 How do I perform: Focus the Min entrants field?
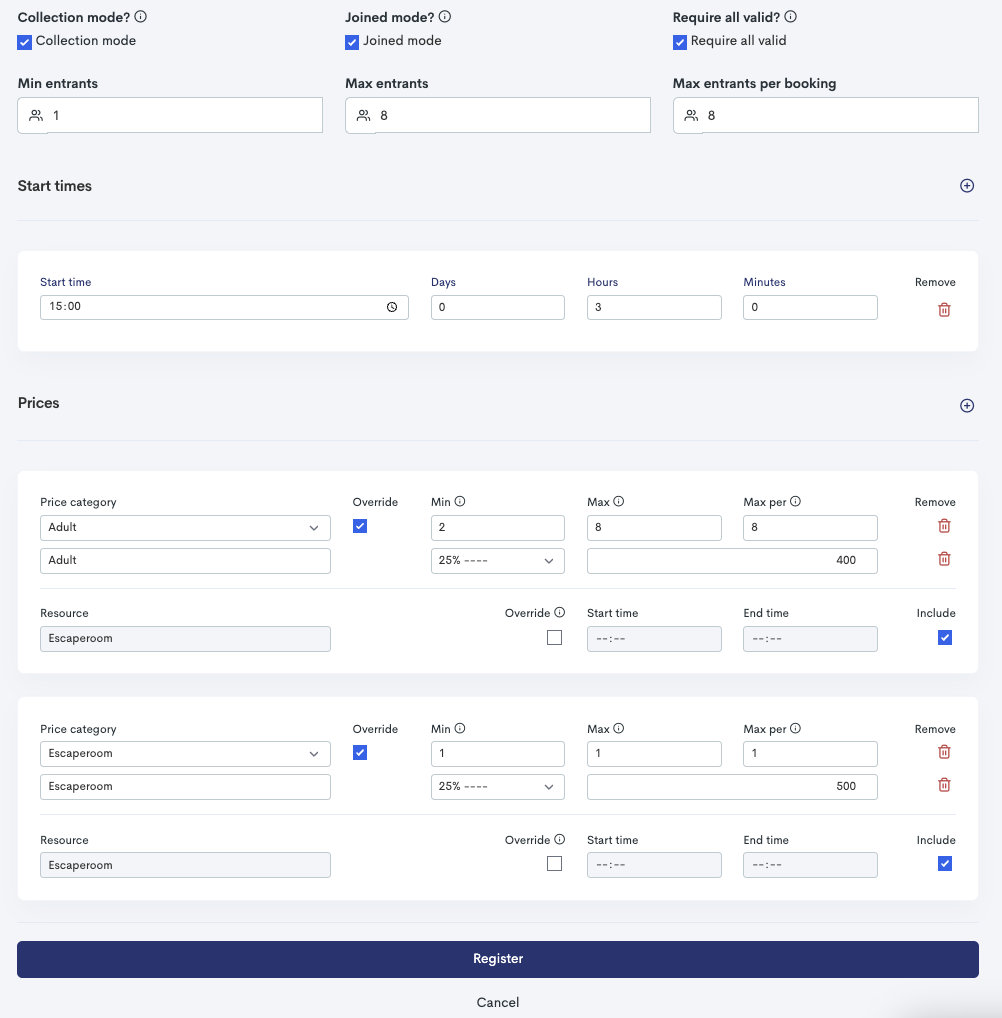click(170, 116)
